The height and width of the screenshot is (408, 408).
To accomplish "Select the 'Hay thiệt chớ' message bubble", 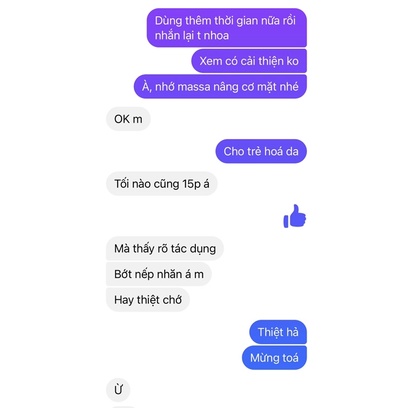I will [x=148, y=300].
